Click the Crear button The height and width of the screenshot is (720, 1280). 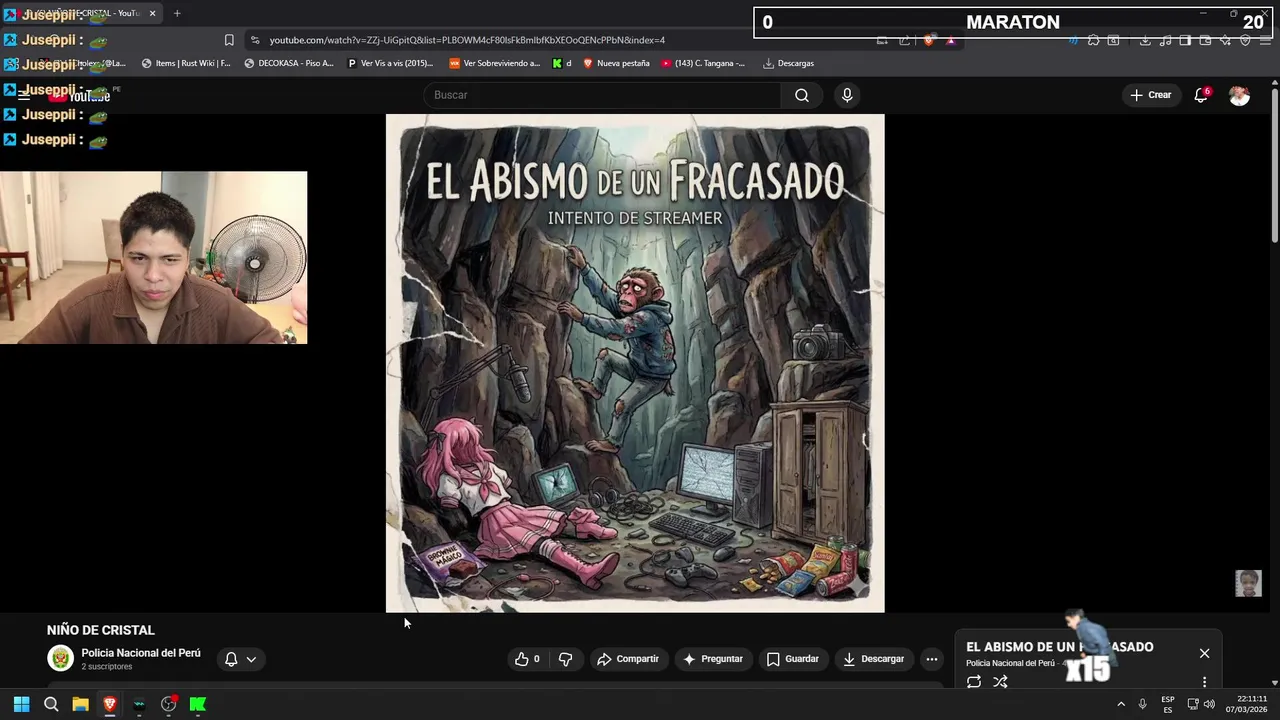click(x=1150, y=95)
